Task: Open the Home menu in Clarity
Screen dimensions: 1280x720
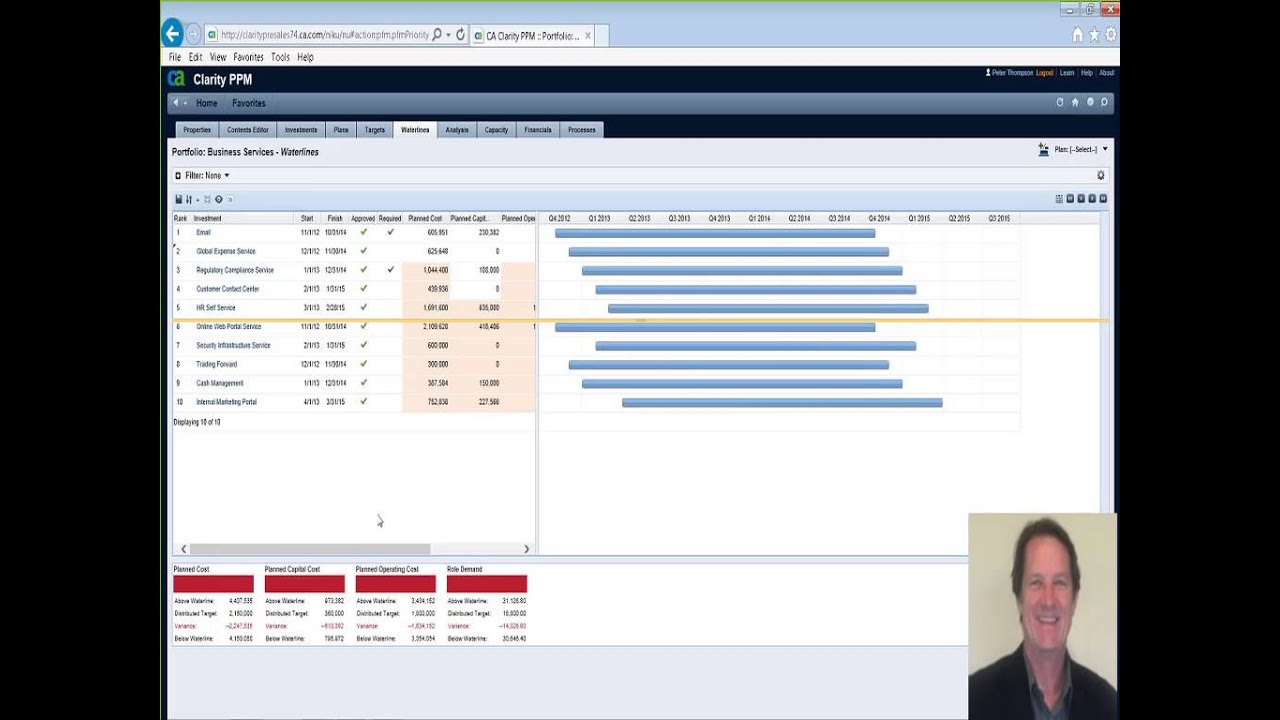Action: tap(207, 103)
